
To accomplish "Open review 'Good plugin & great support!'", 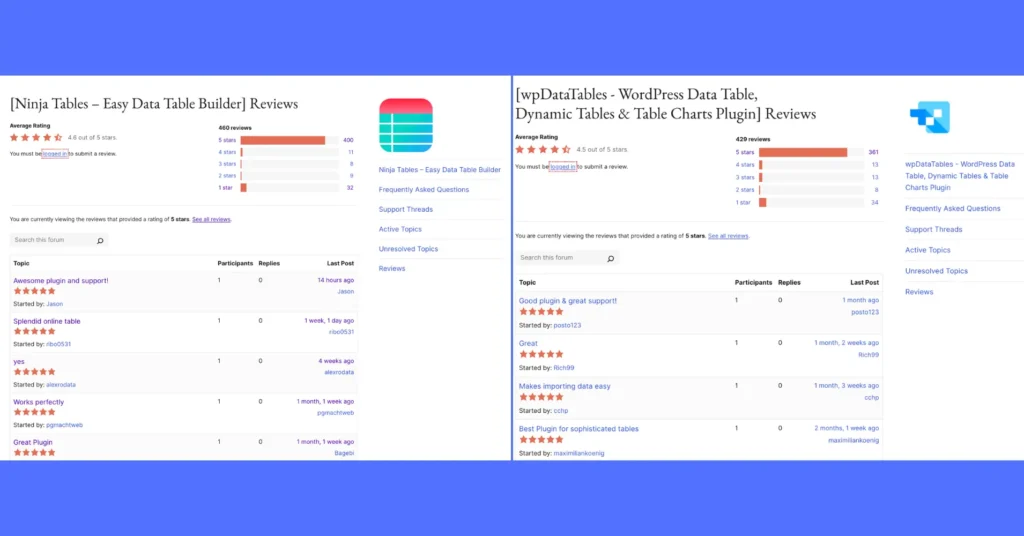I will (568, 301).
